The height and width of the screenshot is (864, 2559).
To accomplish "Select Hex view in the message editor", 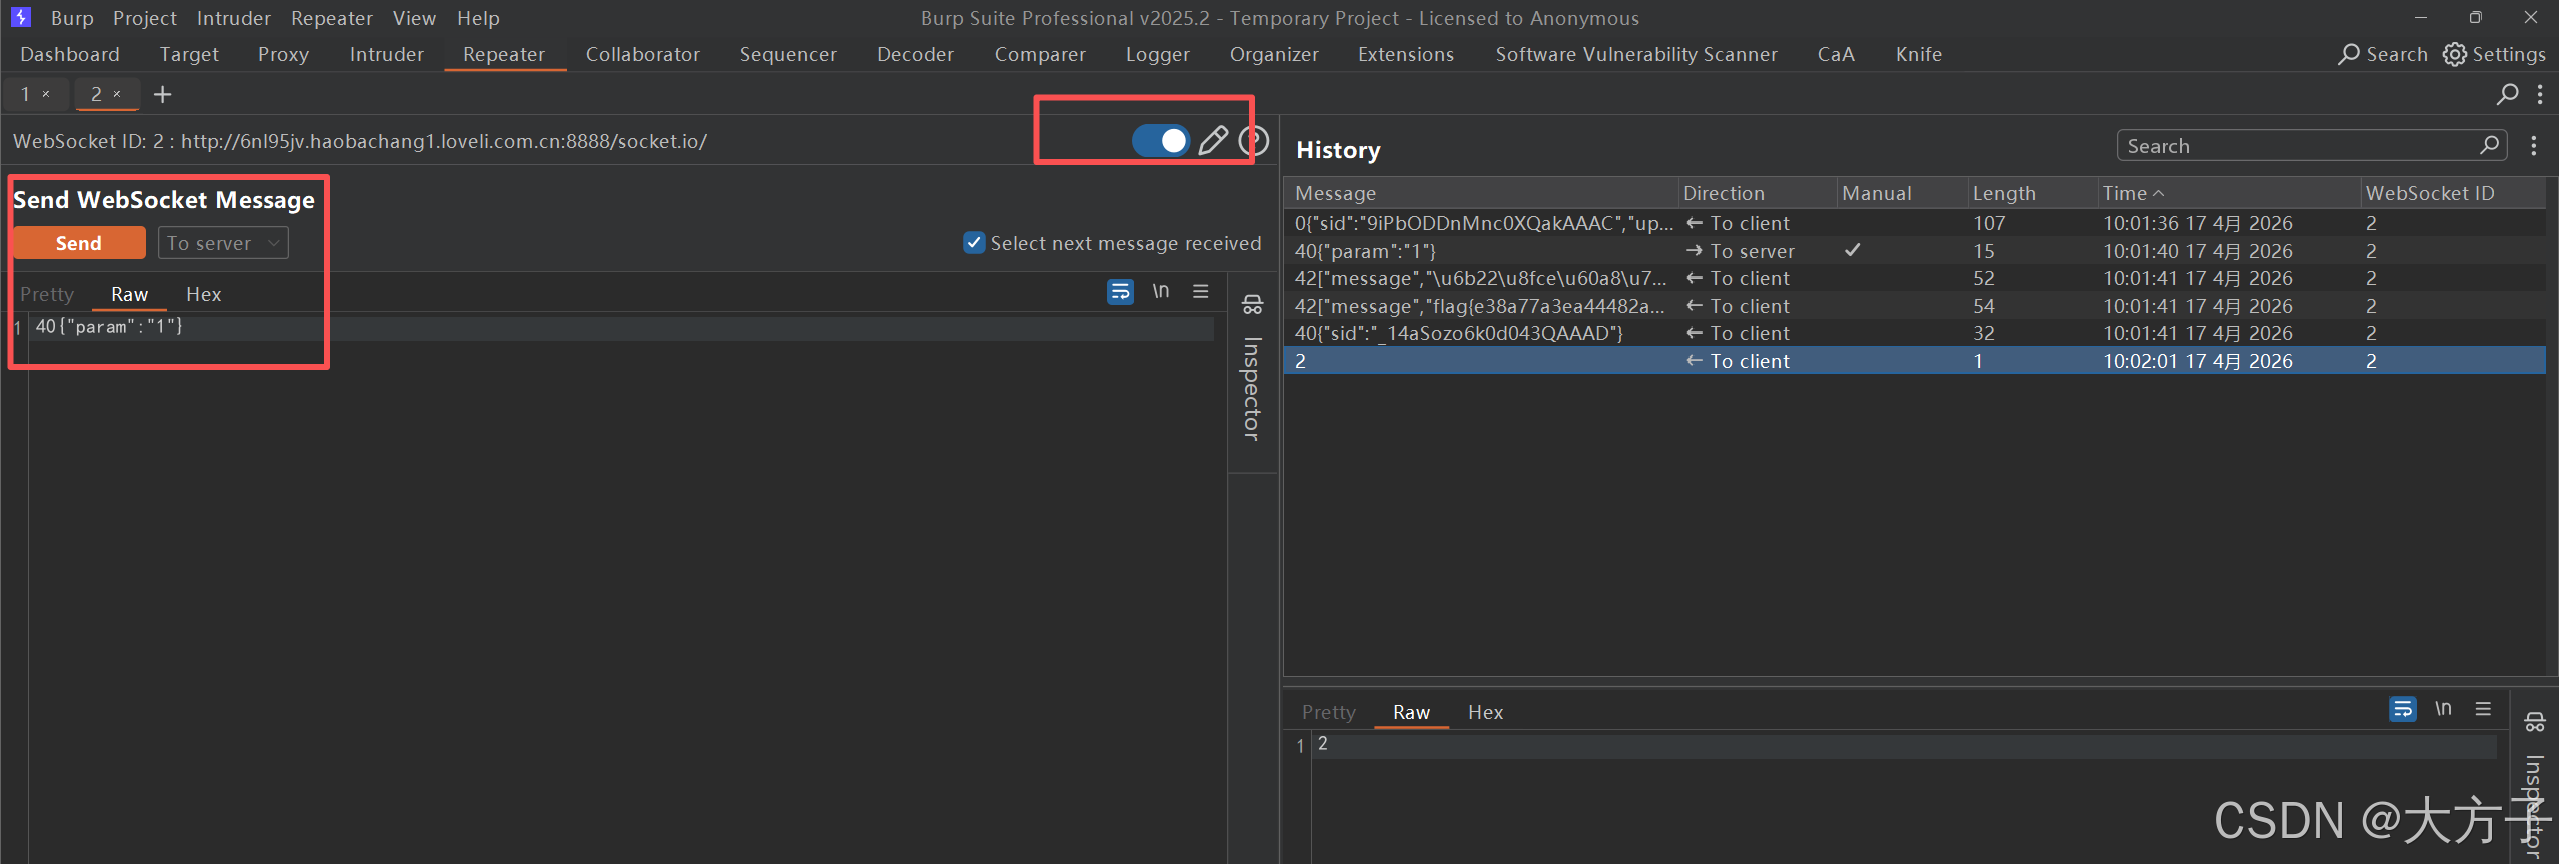I will 204,294.
